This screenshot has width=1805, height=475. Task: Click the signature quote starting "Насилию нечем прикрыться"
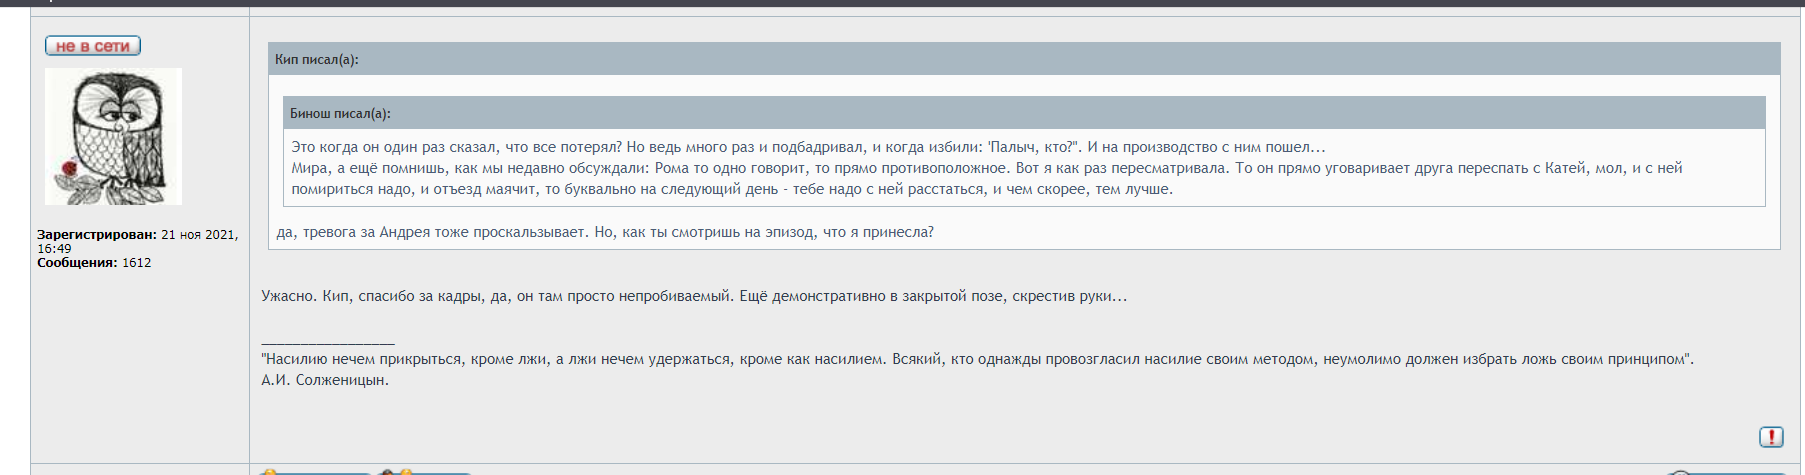coord(977,359)
